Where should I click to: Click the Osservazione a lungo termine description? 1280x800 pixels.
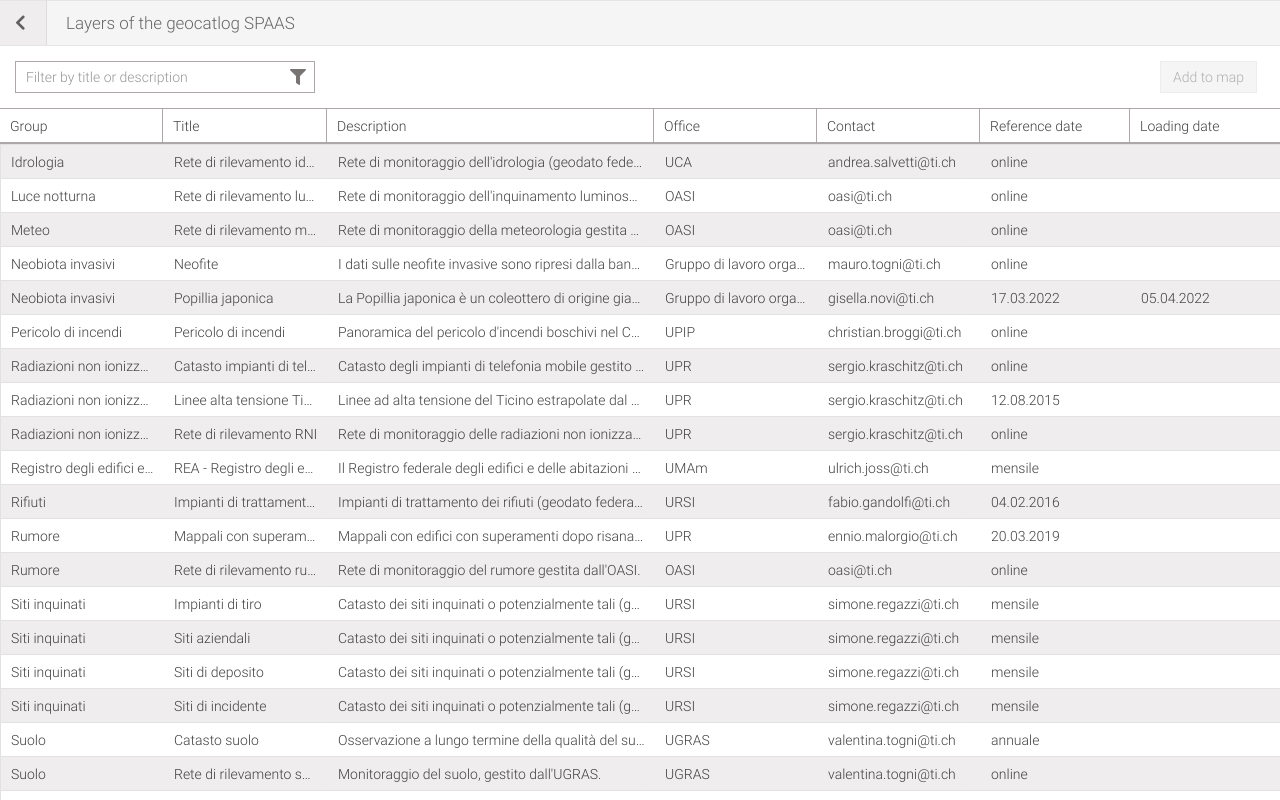click(491, 740)
